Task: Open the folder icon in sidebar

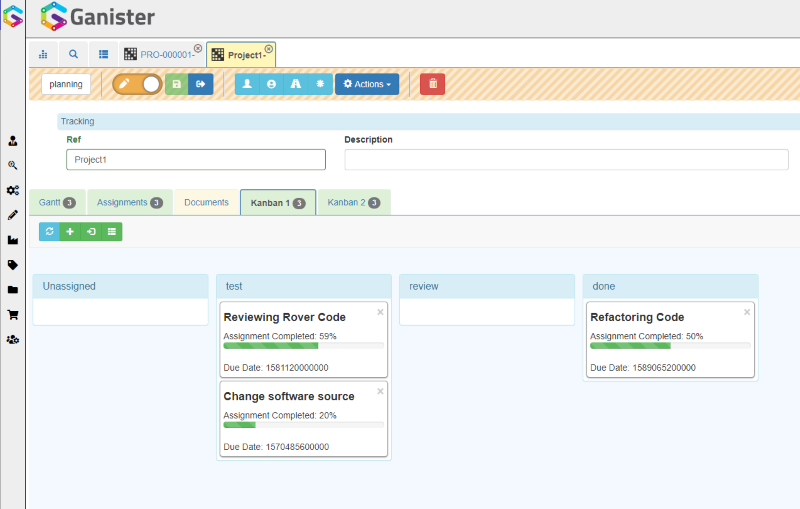Action: tap(13, 290)
